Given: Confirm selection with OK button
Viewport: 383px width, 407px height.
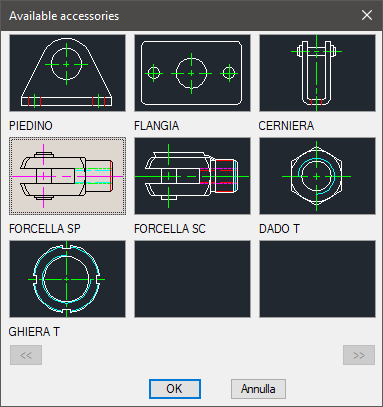Looking at the screenshot, I should [175, 389].
